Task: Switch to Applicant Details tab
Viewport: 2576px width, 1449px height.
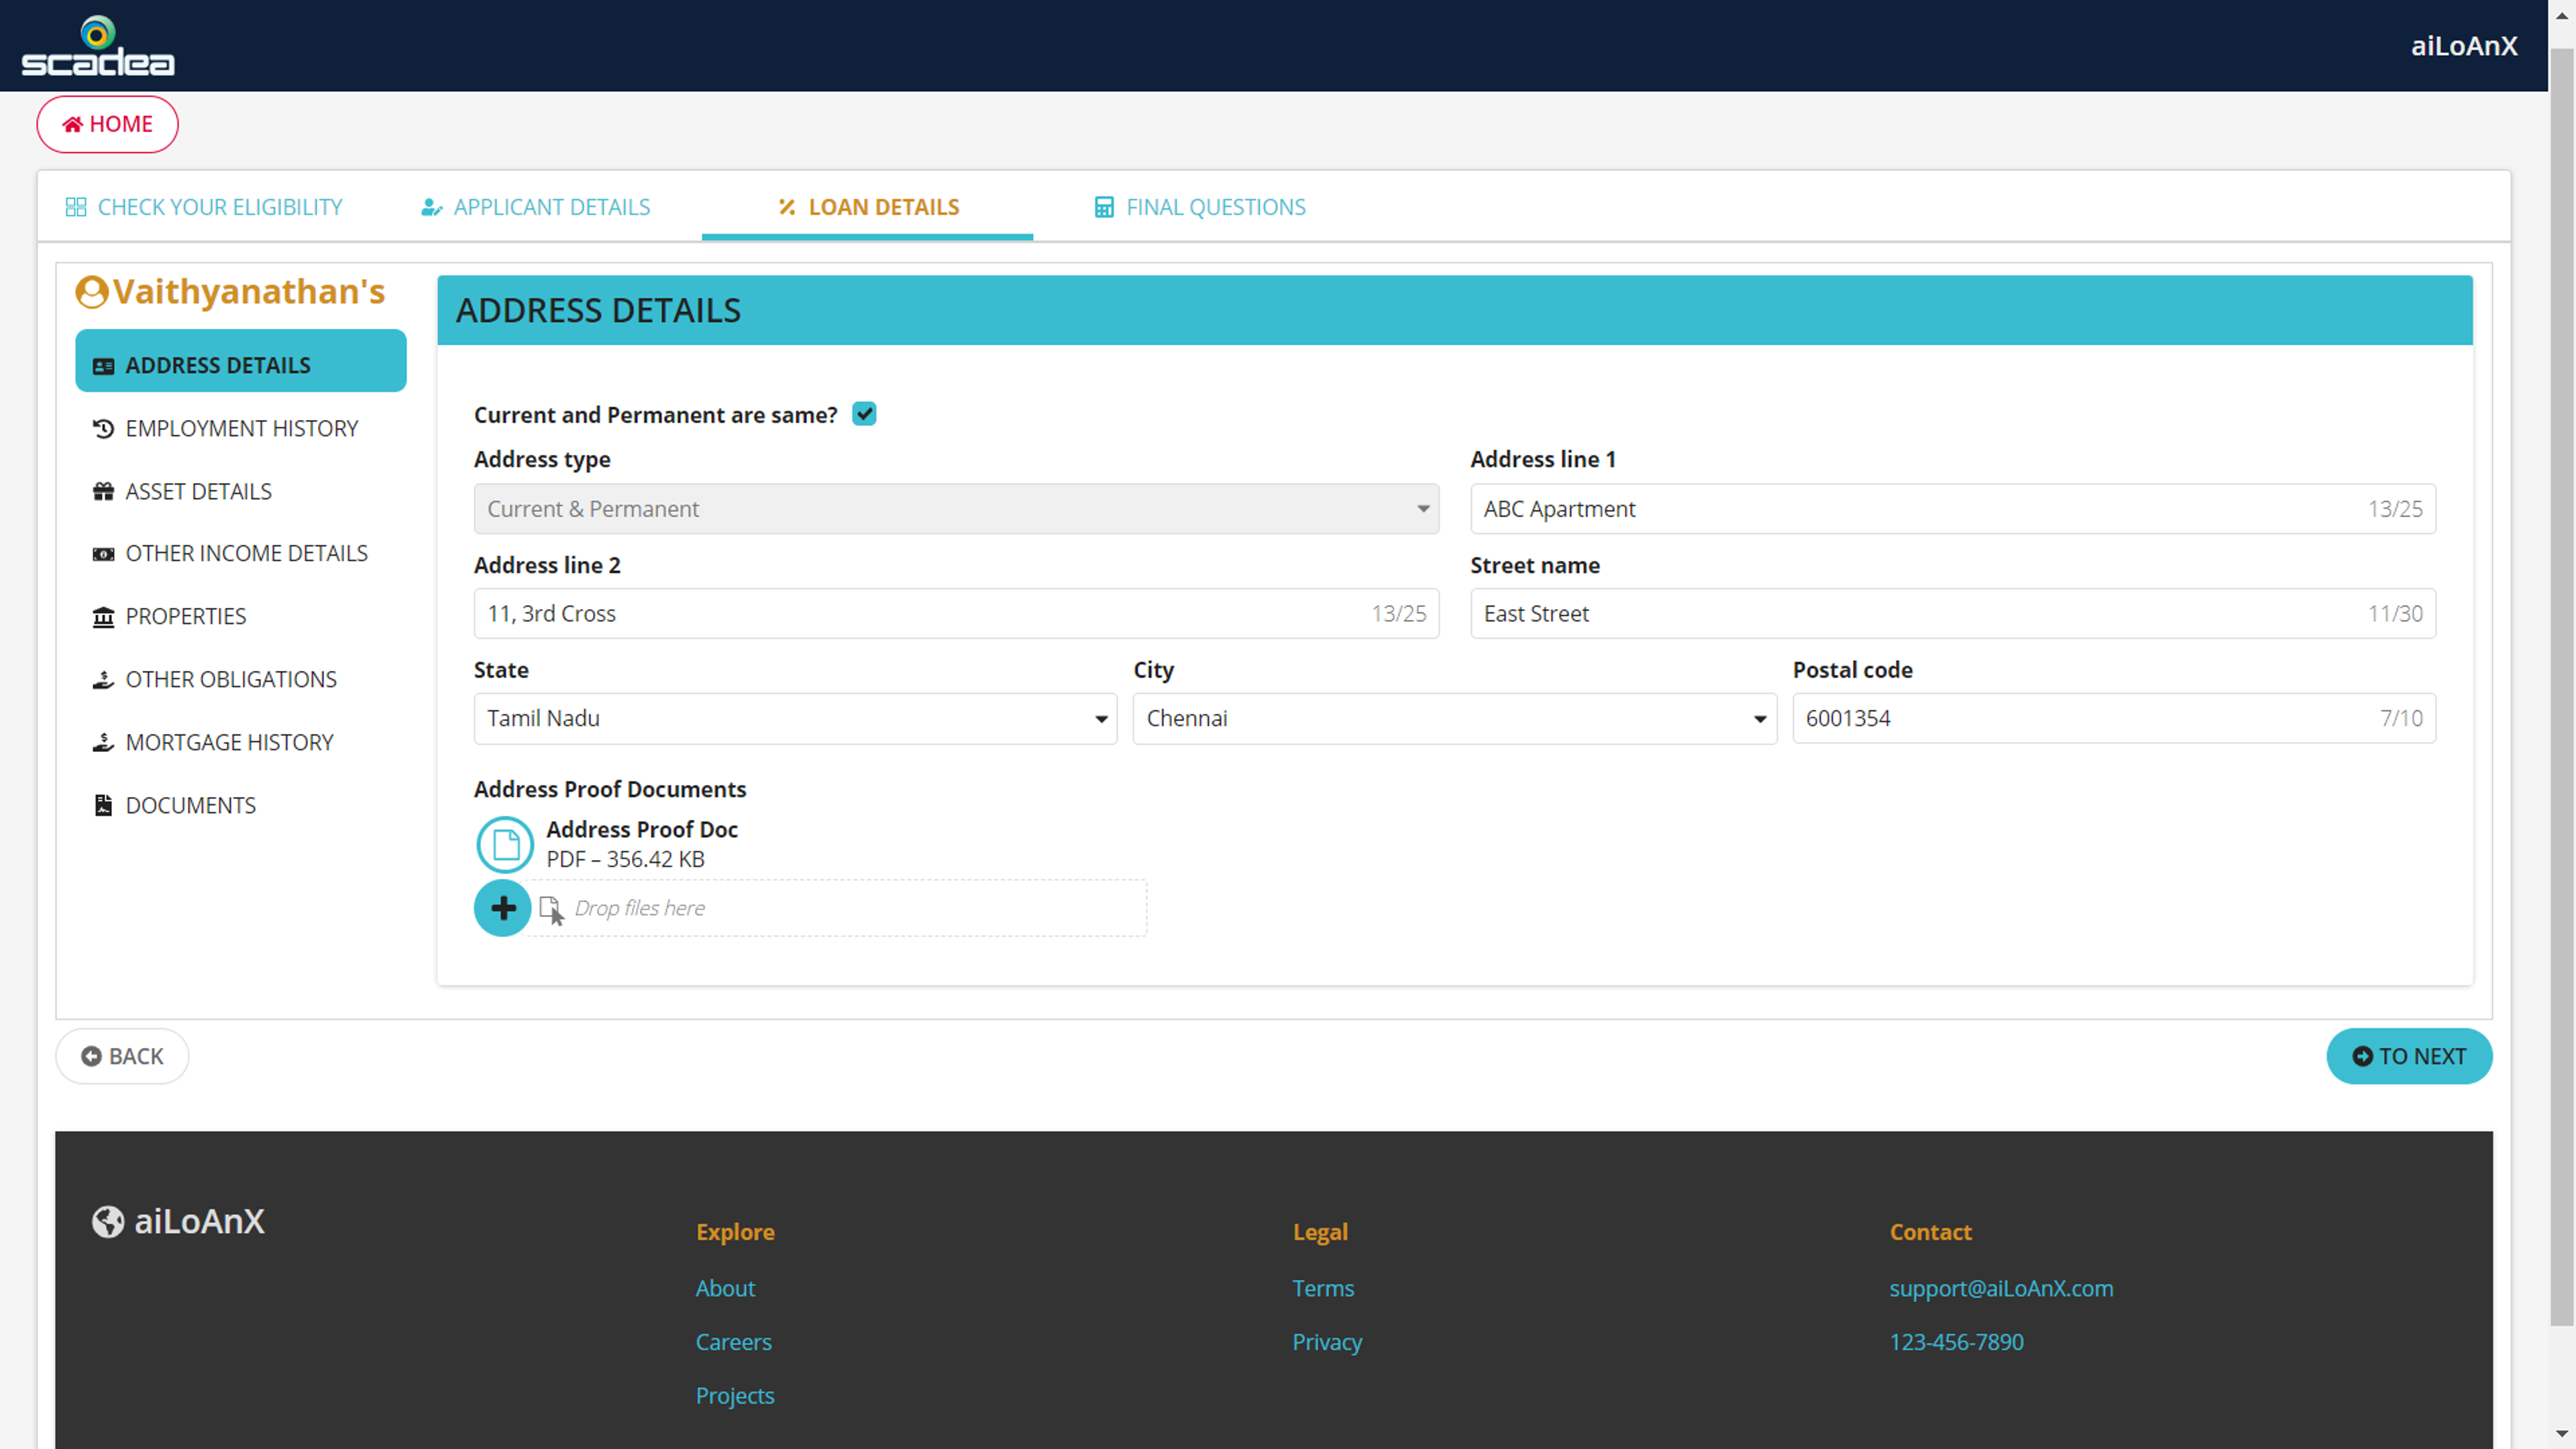Action: (536, 207)
